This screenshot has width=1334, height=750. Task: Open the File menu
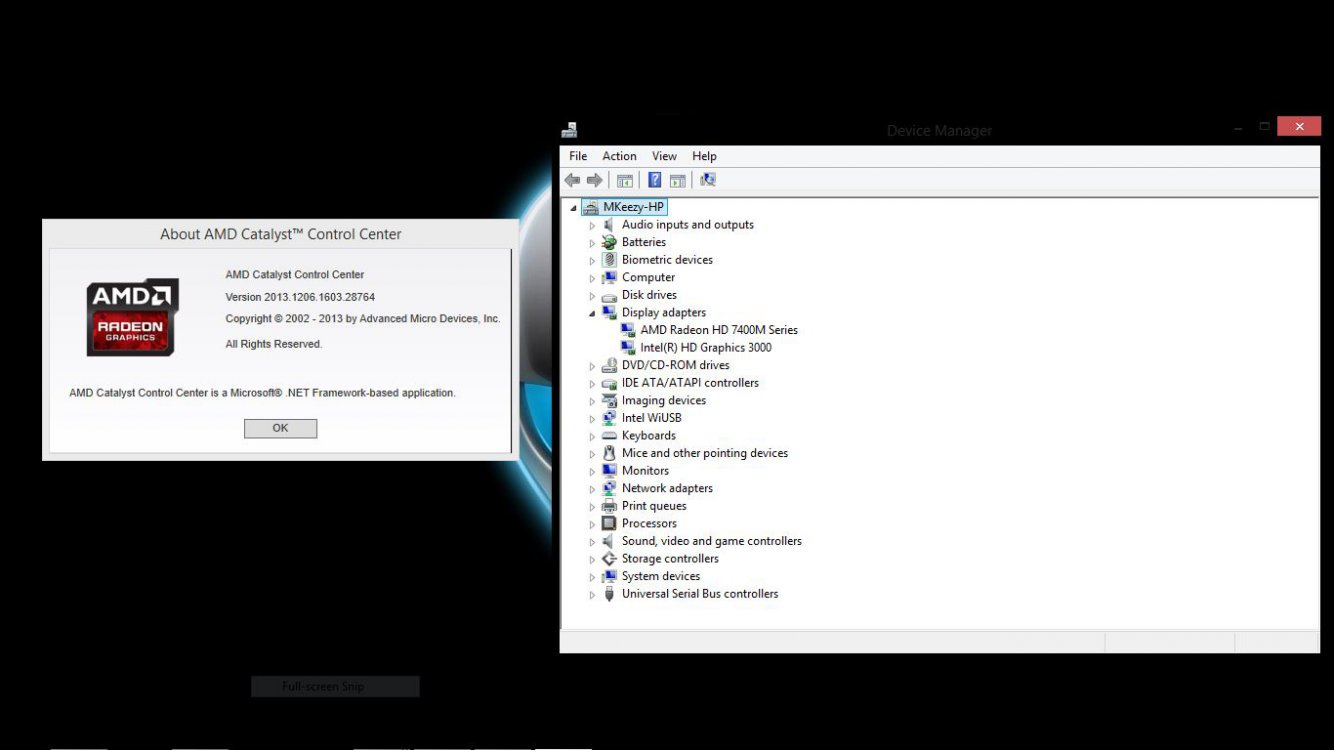click(578, 156)
